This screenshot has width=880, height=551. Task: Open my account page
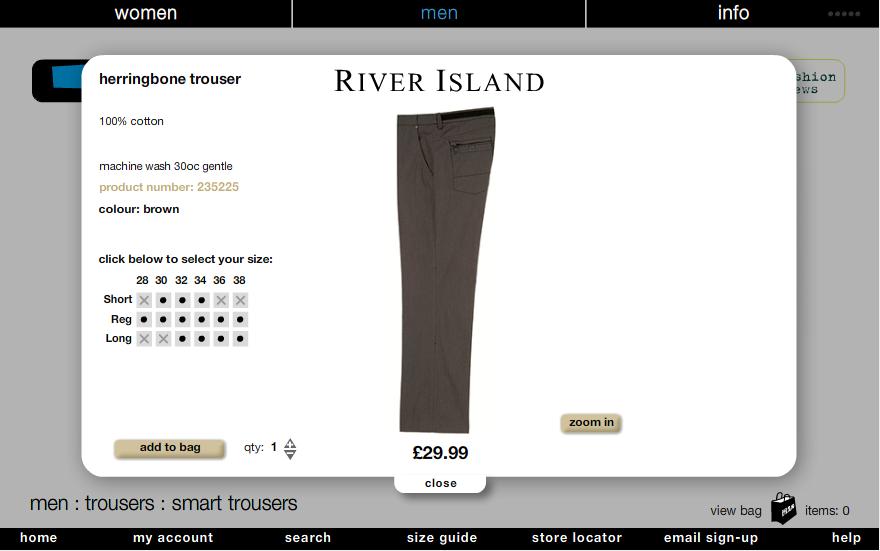click(173, 538)
